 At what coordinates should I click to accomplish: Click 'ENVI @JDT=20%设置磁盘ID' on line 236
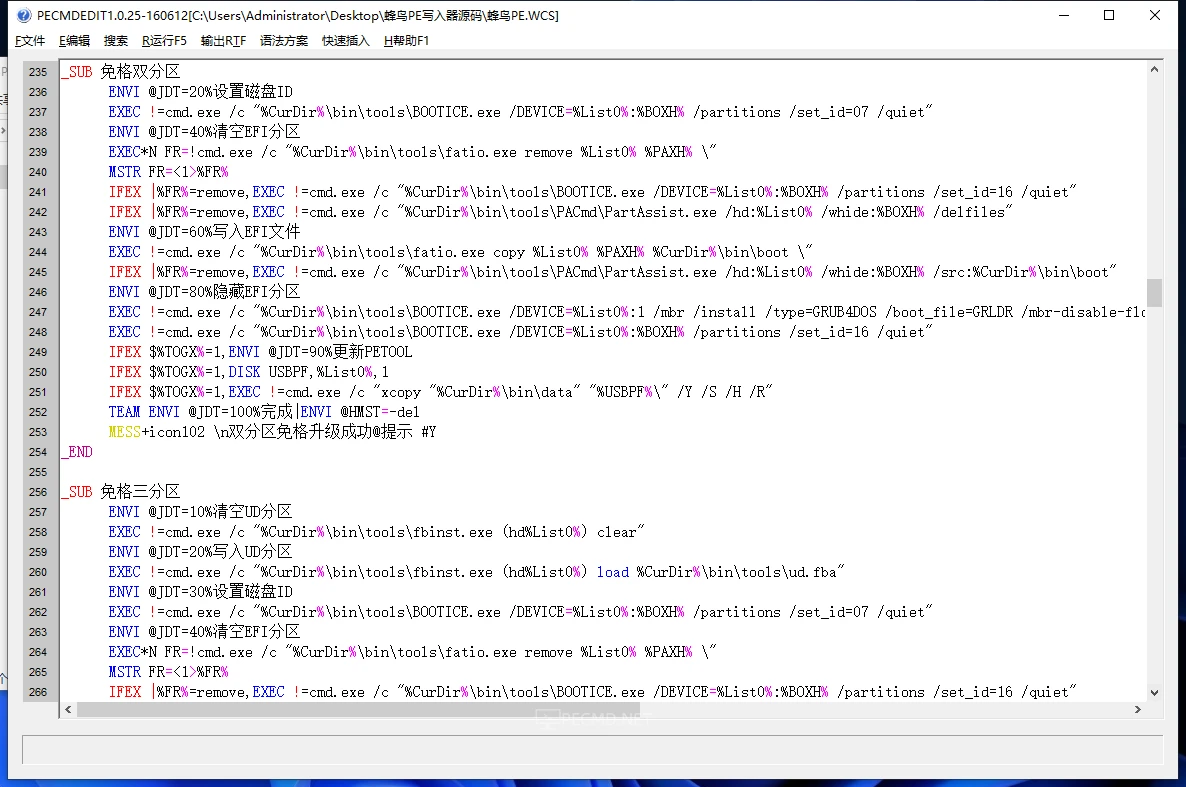pyautogui.click(x=200, y=92)
